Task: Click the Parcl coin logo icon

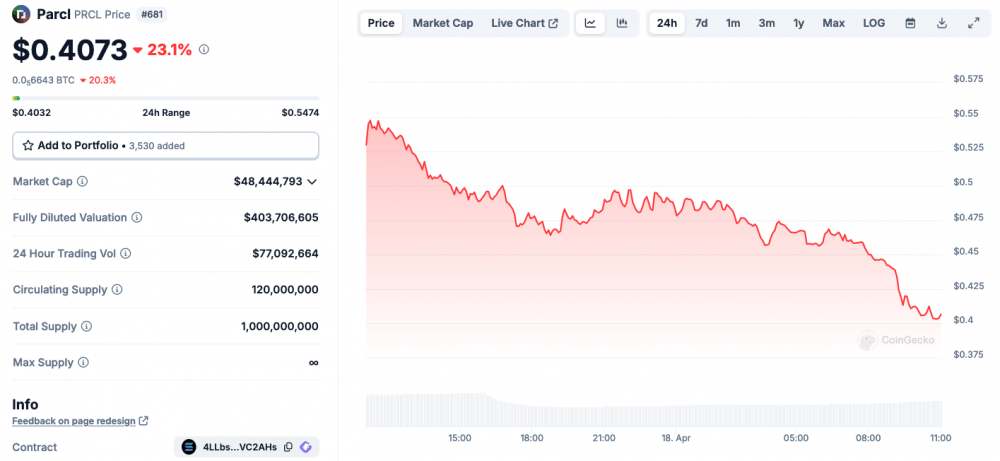Action: [x=22, y=13]
